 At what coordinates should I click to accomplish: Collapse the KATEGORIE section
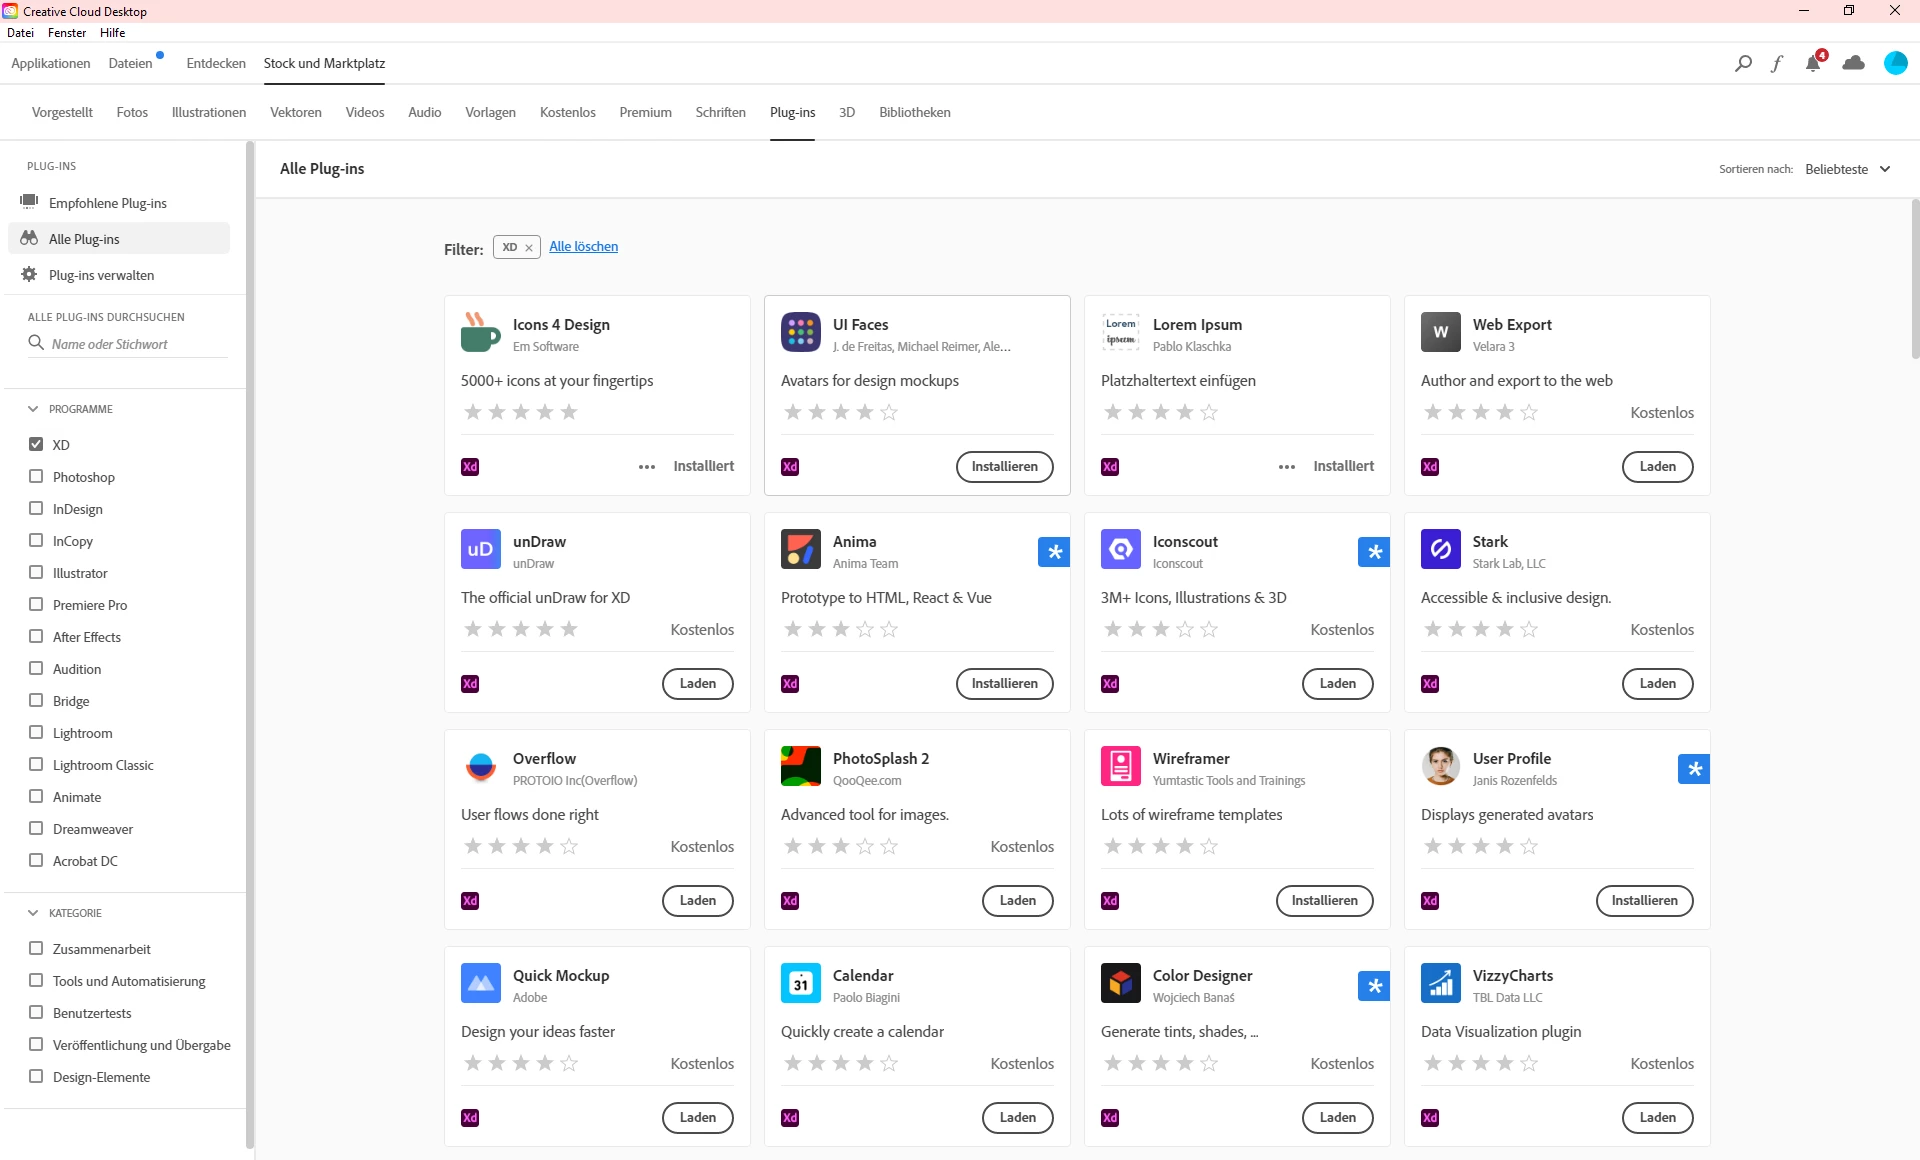33,913
